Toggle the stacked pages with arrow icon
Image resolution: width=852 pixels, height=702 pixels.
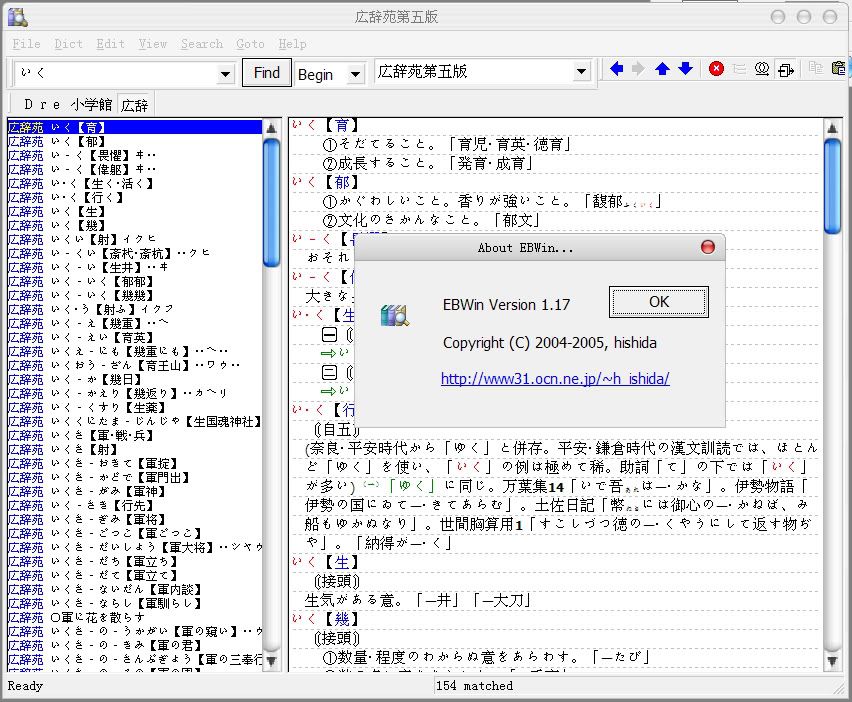pos(786,70)
